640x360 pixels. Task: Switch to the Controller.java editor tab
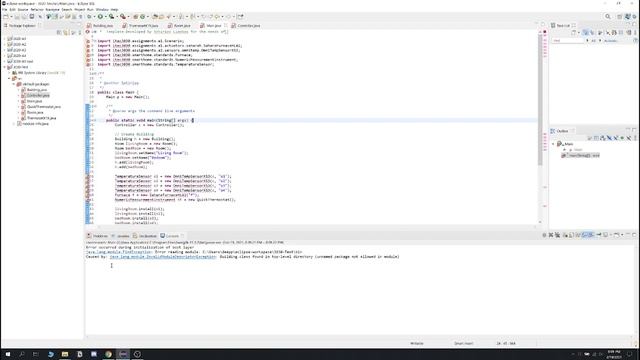point(246,26)
